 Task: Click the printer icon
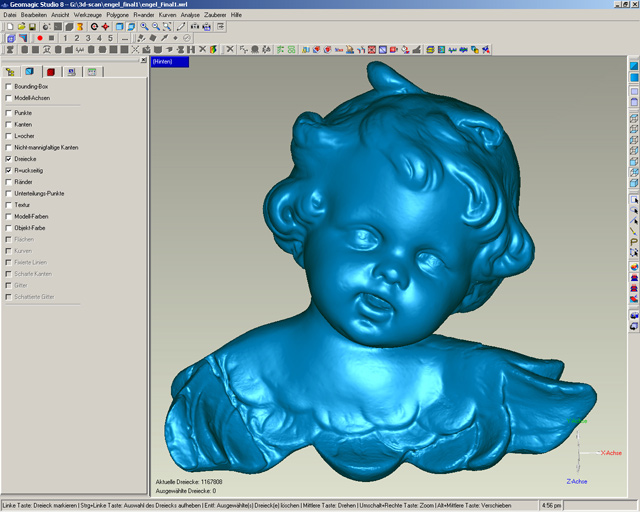coord(207,27)
